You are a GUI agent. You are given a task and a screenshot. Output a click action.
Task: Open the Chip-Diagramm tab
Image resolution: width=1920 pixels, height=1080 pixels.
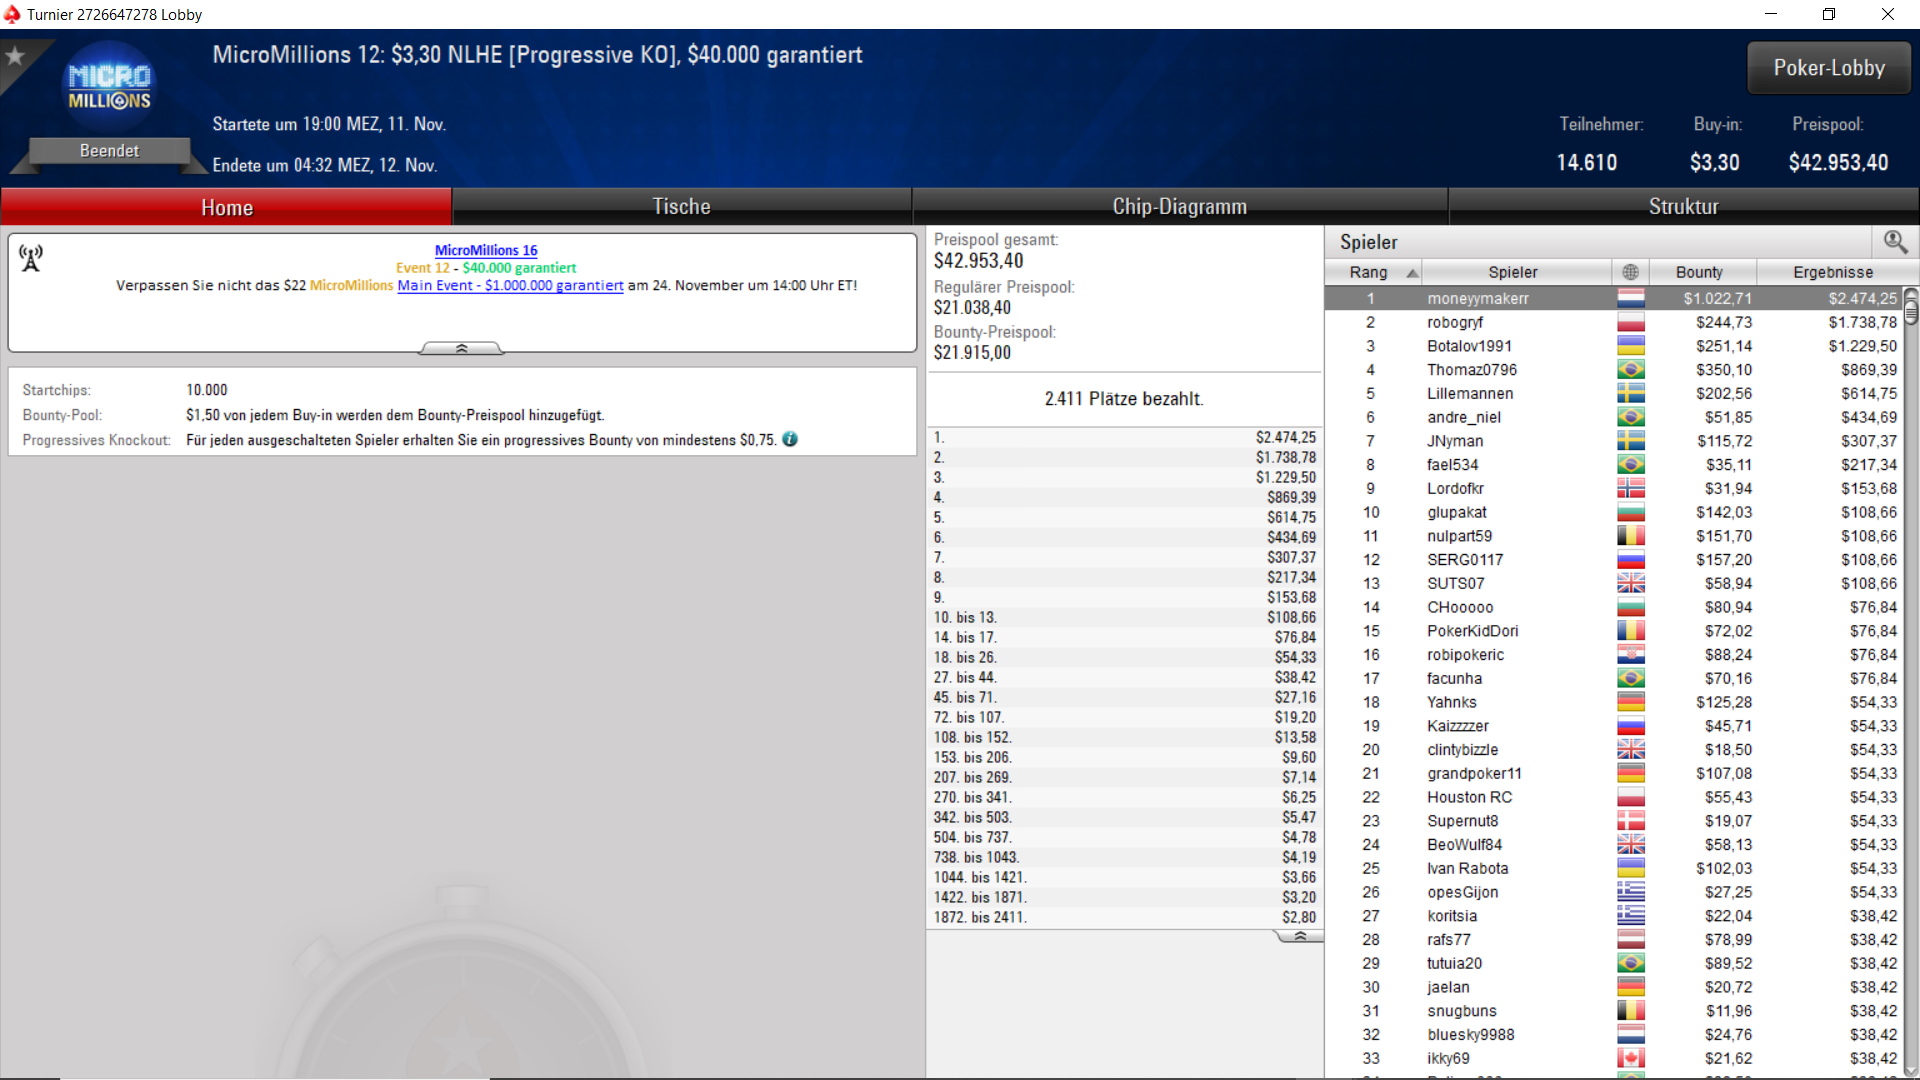pos(1180,207)
